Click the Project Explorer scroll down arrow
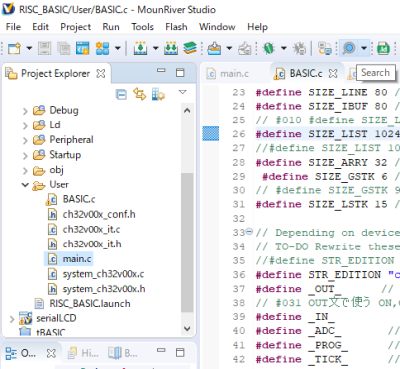Viewport: 400px width, 369px height. 187,328
